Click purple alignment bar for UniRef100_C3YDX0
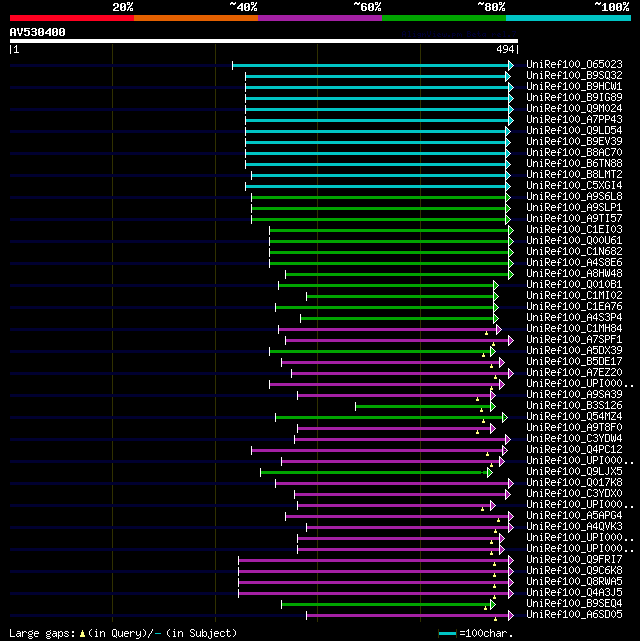This screenshot has height=641, width=640. tap(402, 495)
